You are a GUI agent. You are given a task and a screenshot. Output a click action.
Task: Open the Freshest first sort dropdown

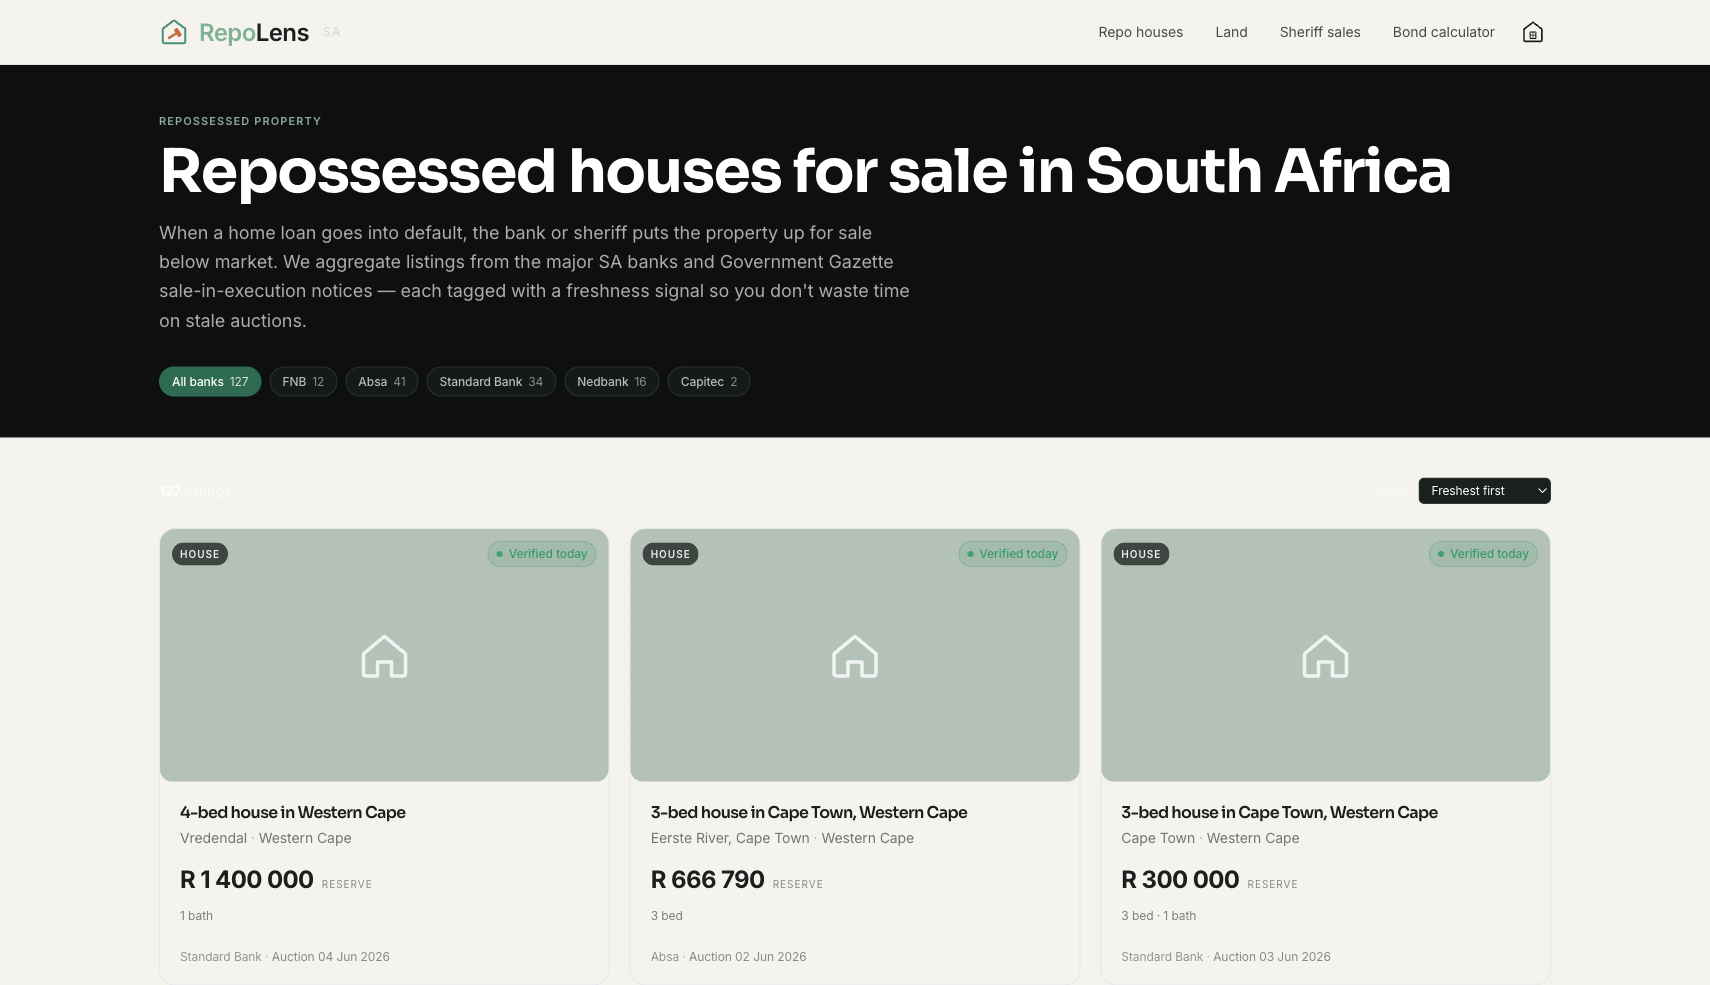1484,491
